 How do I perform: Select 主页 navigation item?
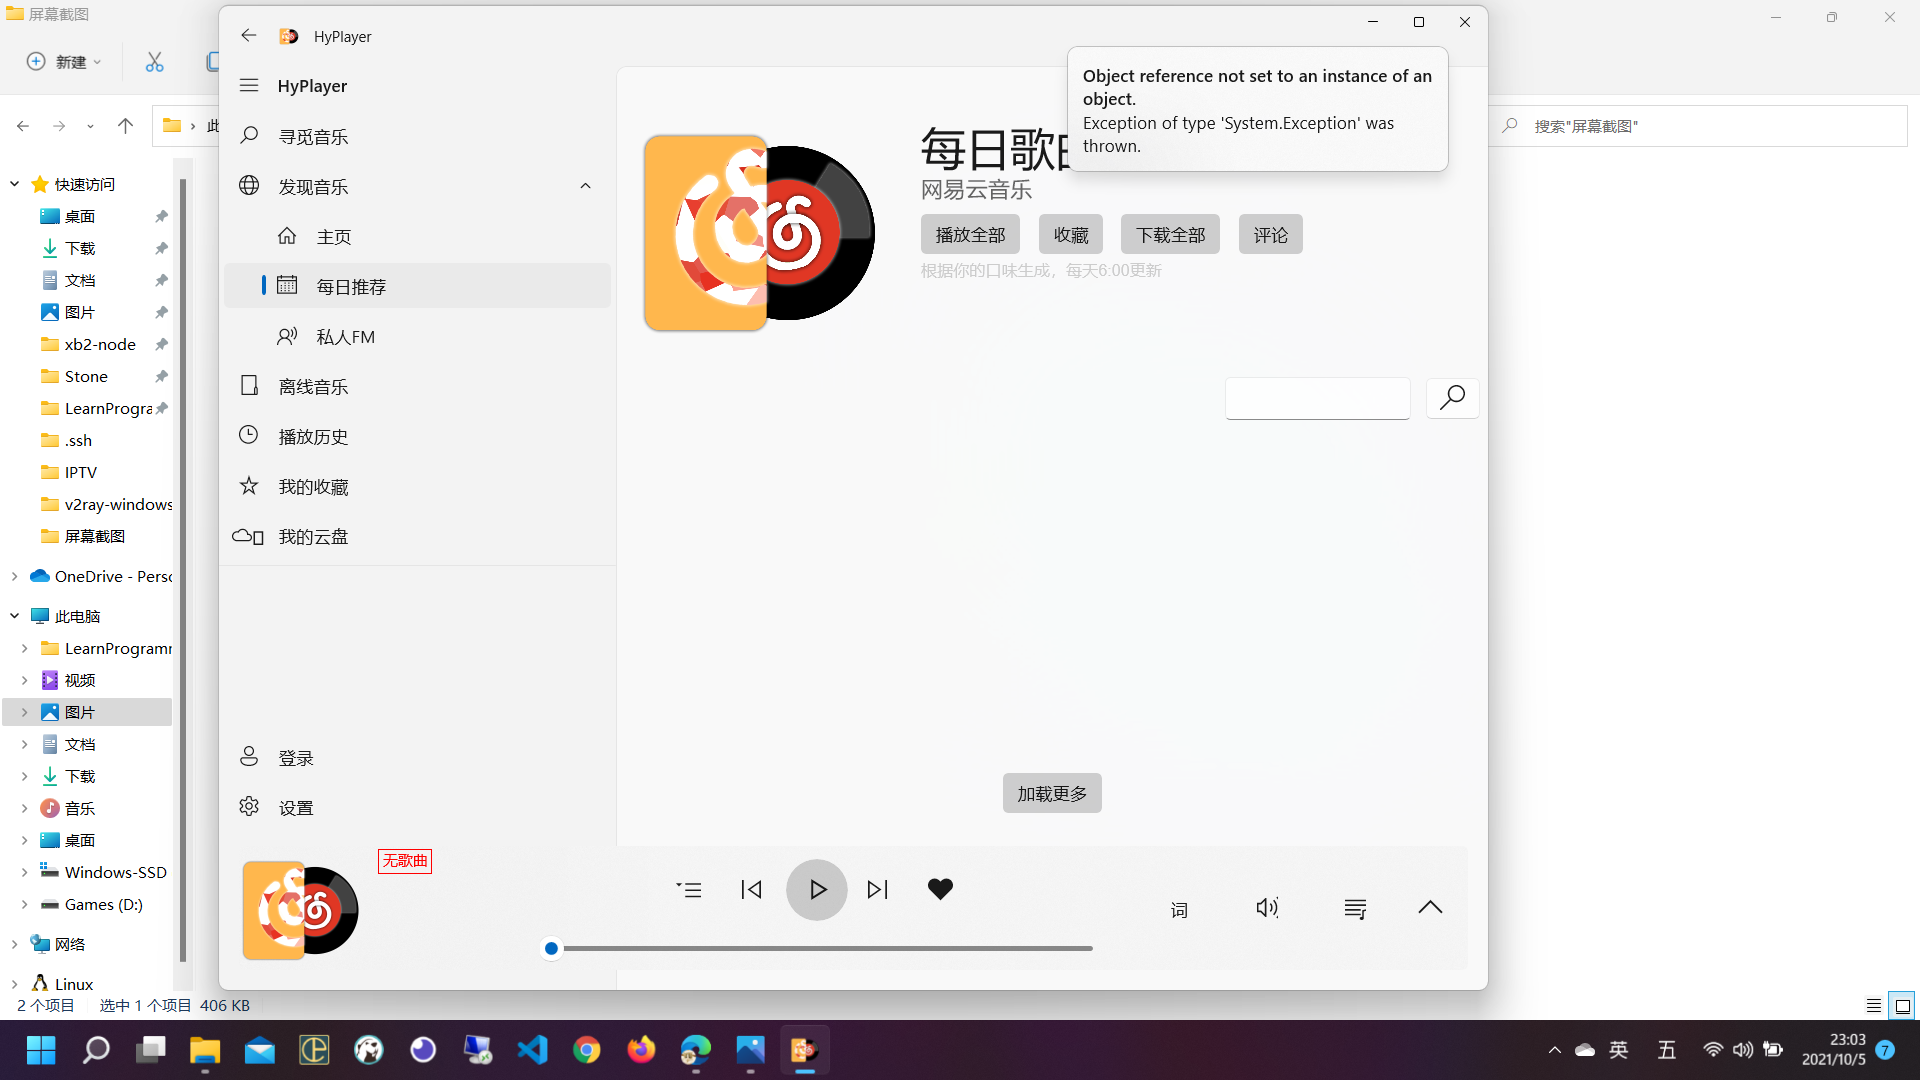point(334,236)
